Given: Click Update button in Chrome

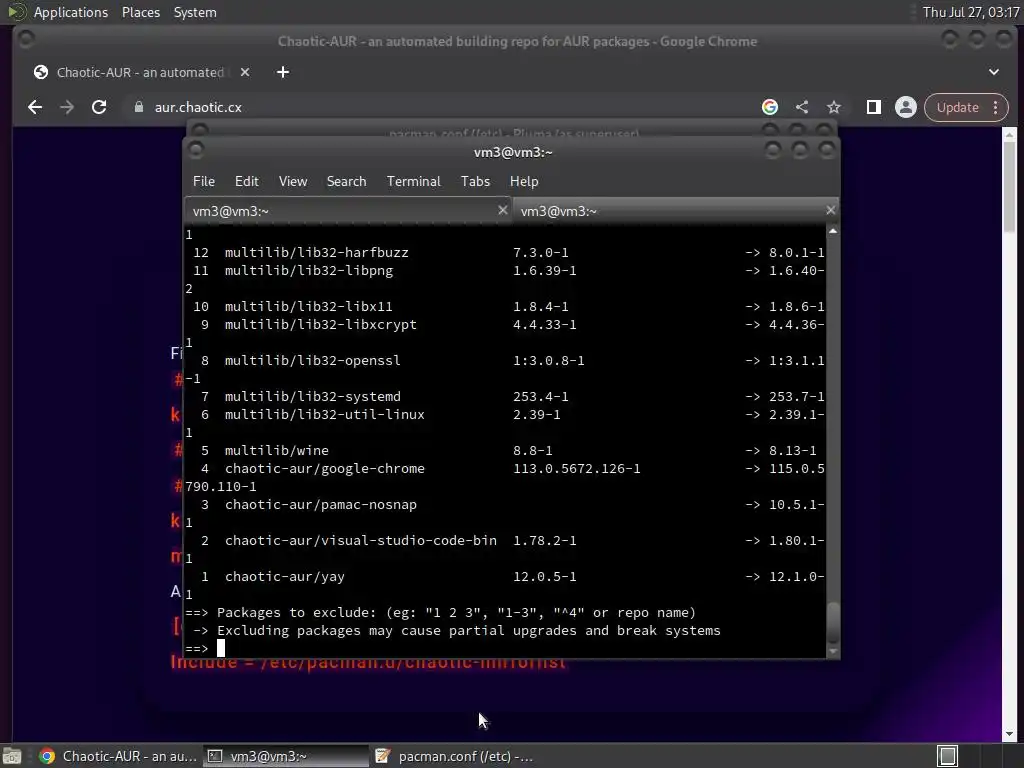Looking at the screenshot, I should point(957,107).
